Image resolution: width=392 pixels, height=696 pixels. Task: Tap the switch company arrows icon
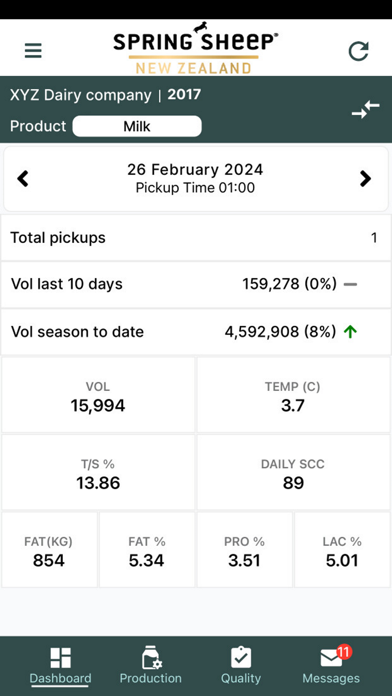coord(365,110)
